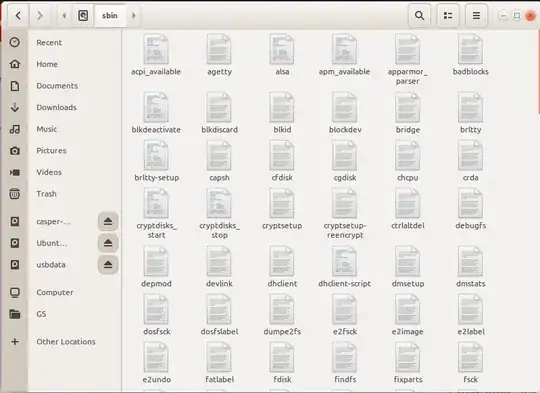540x393 pixels.
Task: Select the capsh file
Action: 219,161
